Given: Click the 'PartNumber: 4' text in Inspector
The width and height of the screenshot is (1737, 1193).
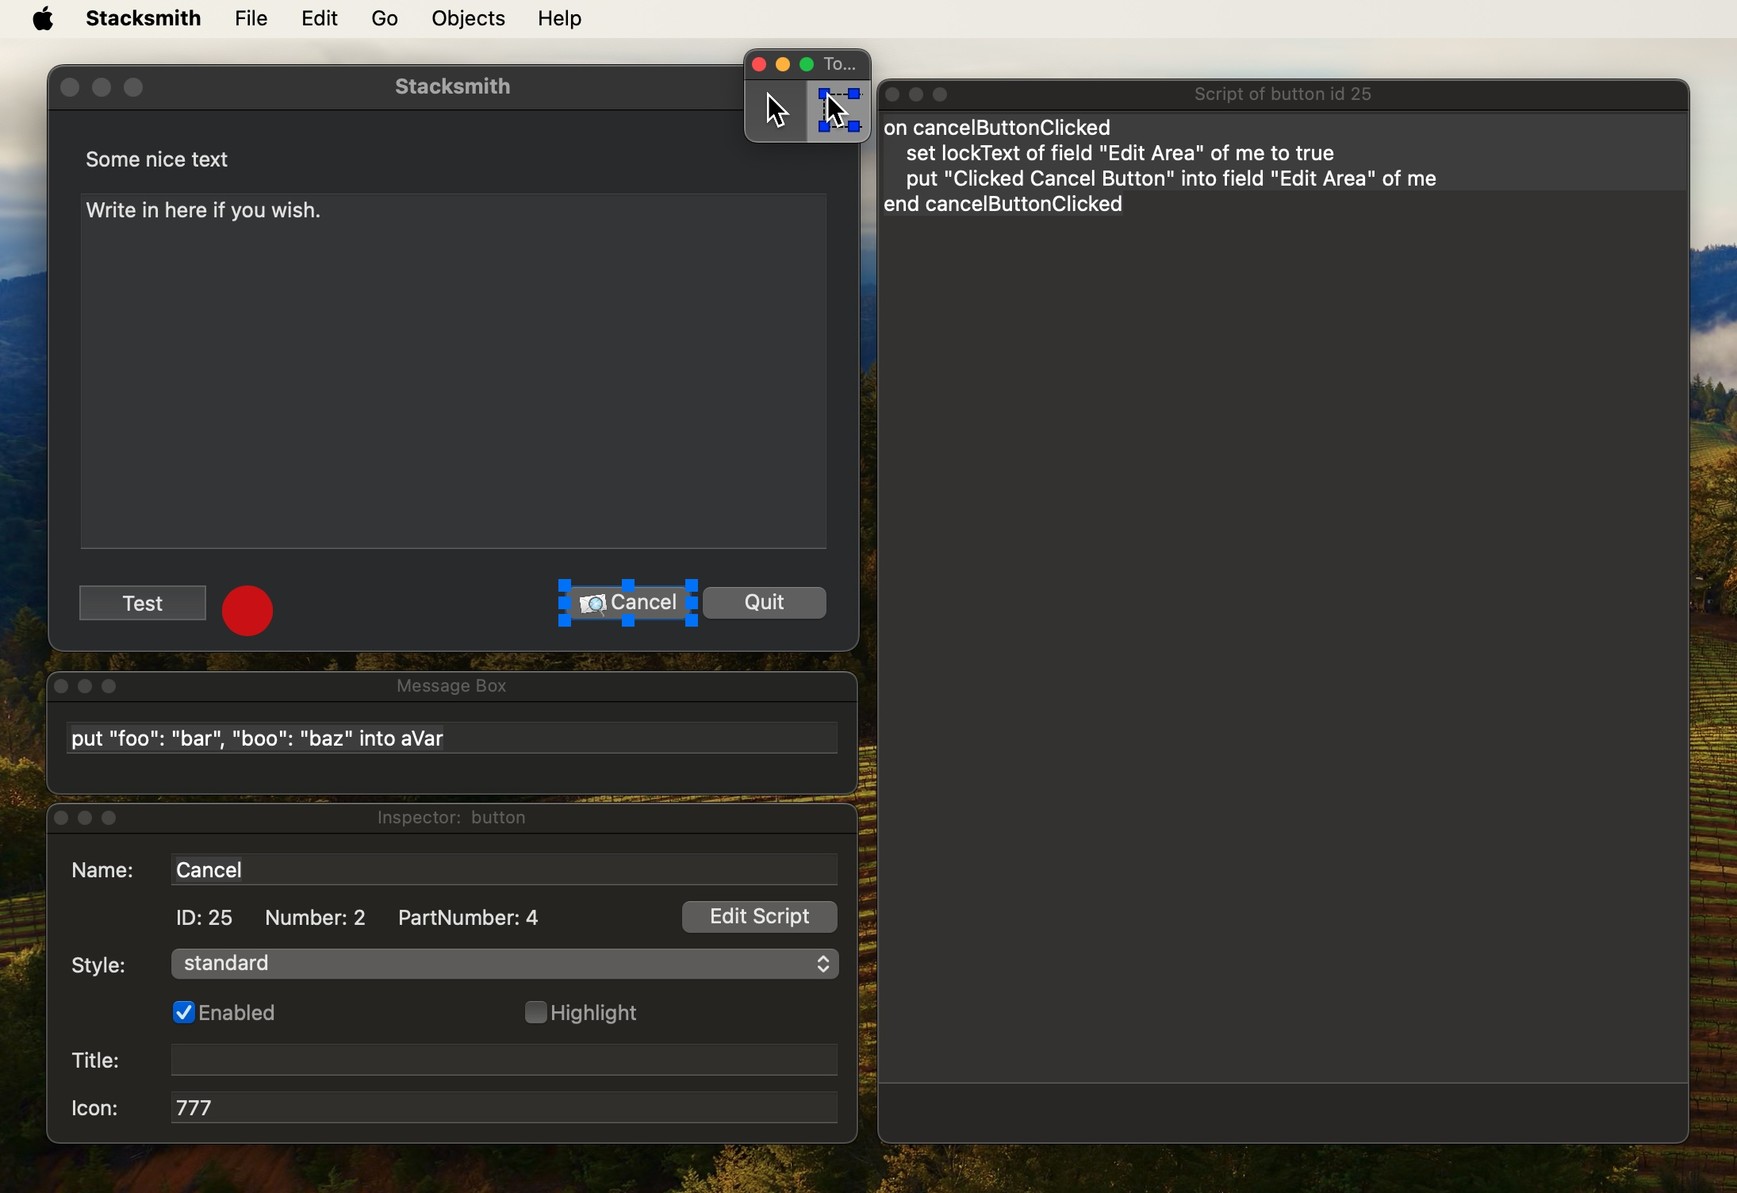Looking at the screenshot, I should (x=468, y=918).
